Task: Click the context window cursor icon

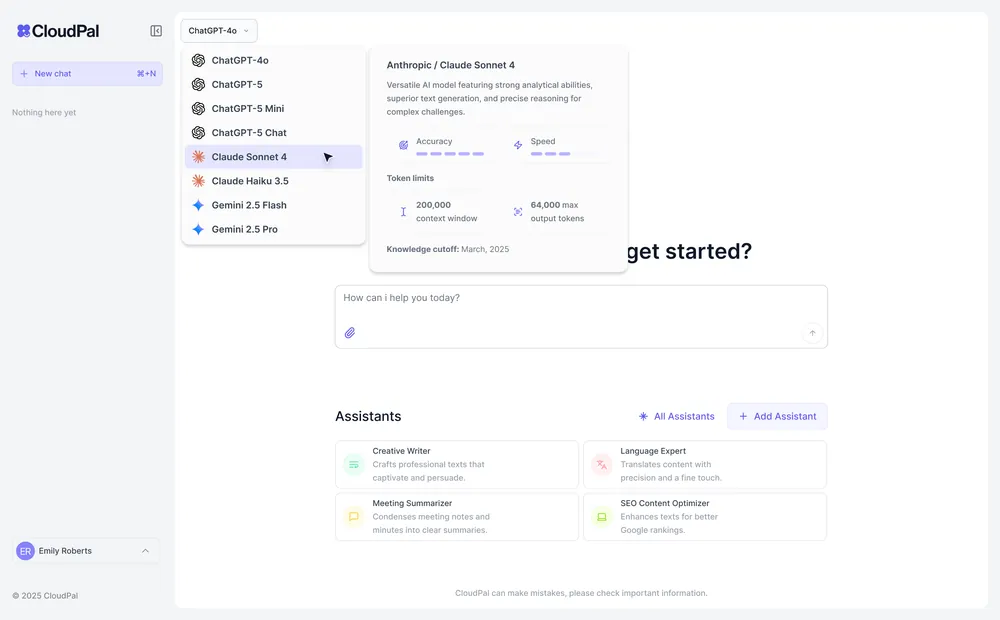Action: [403, 212]
